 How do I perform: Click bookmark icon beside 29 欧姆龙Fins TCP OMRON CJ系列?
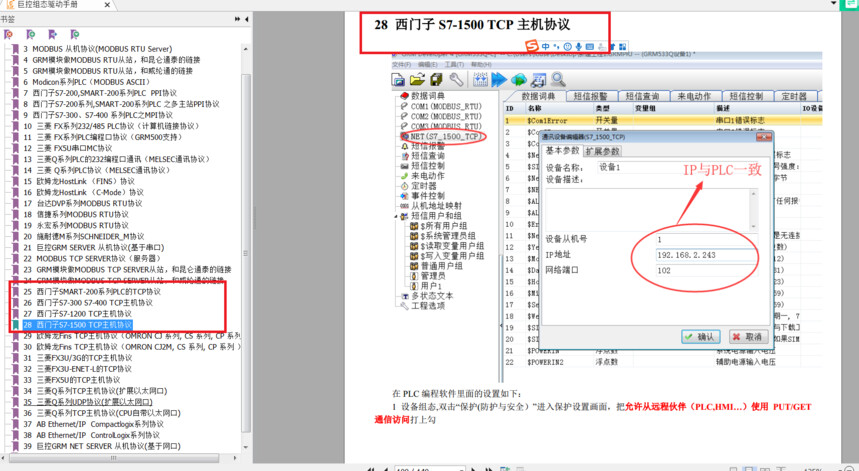tap(15, 336)
